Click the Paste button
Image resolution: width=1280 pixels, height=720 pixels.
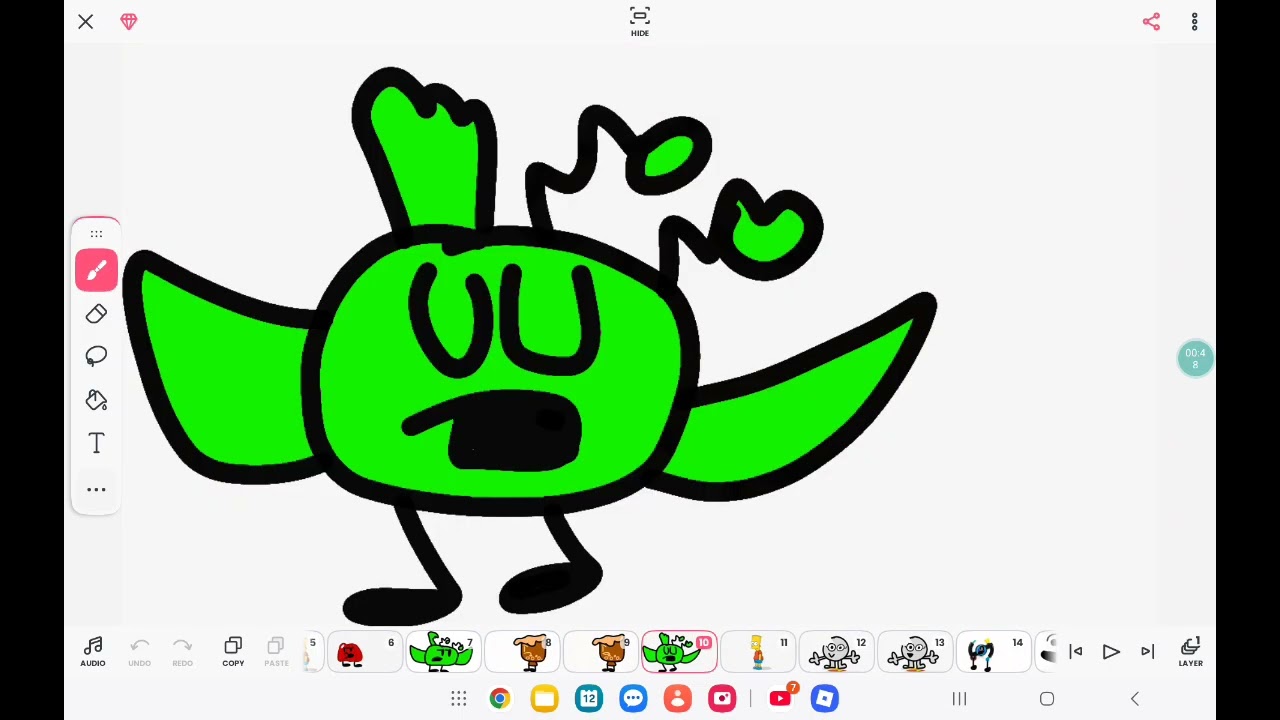point(276,652)
